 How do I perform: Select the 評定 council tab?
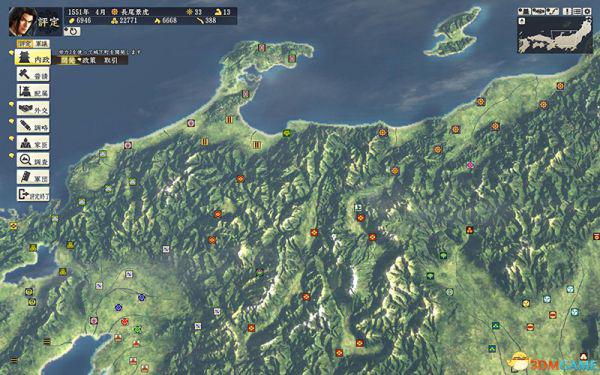(x=25, y=44)
